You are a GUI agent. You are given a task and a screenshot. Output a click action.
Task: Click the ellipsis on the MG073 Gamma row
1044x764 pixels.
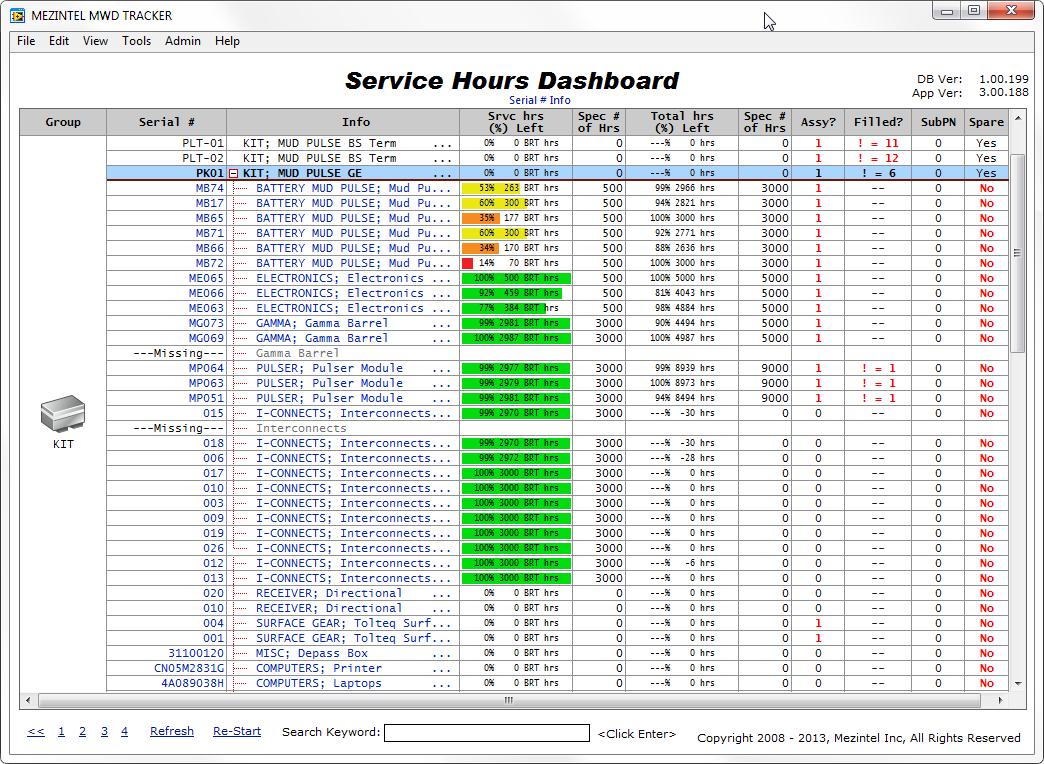[x=442, y=323]
